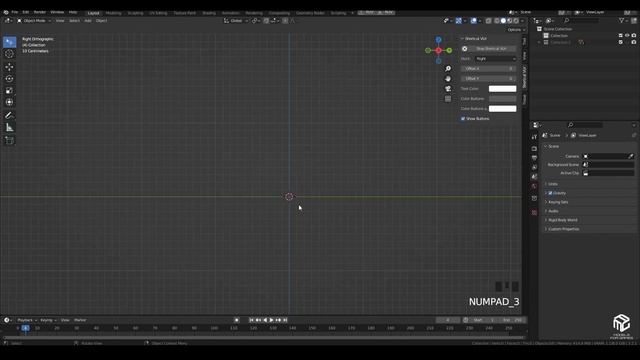Open the timeline Keying popover
The image size is (640, 360).
point(48,320)
